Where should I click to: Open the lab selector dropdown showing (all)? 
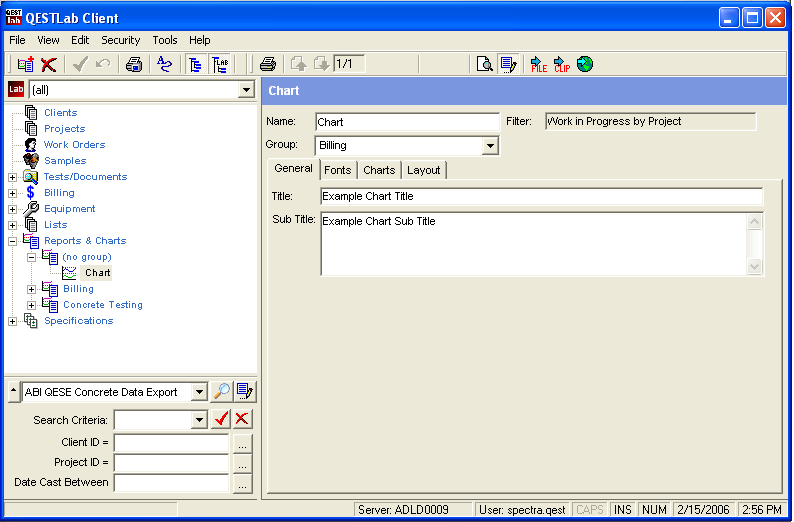click(x=246, y=90)
